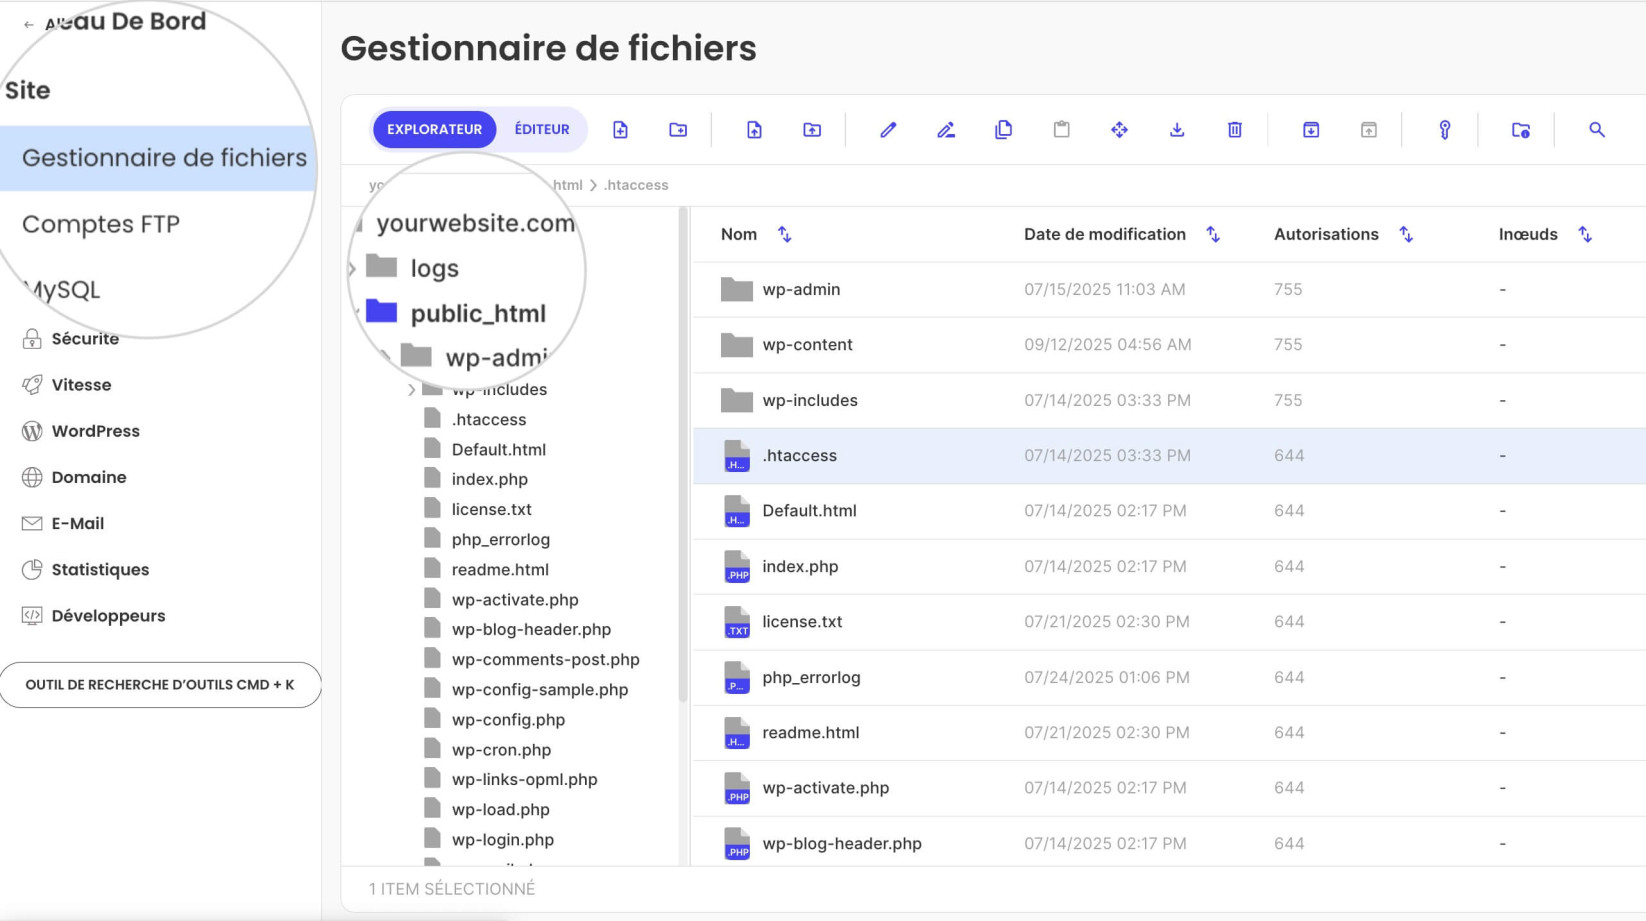
Task: Click the grayed extract archive icon
Action: point(1369,130)
